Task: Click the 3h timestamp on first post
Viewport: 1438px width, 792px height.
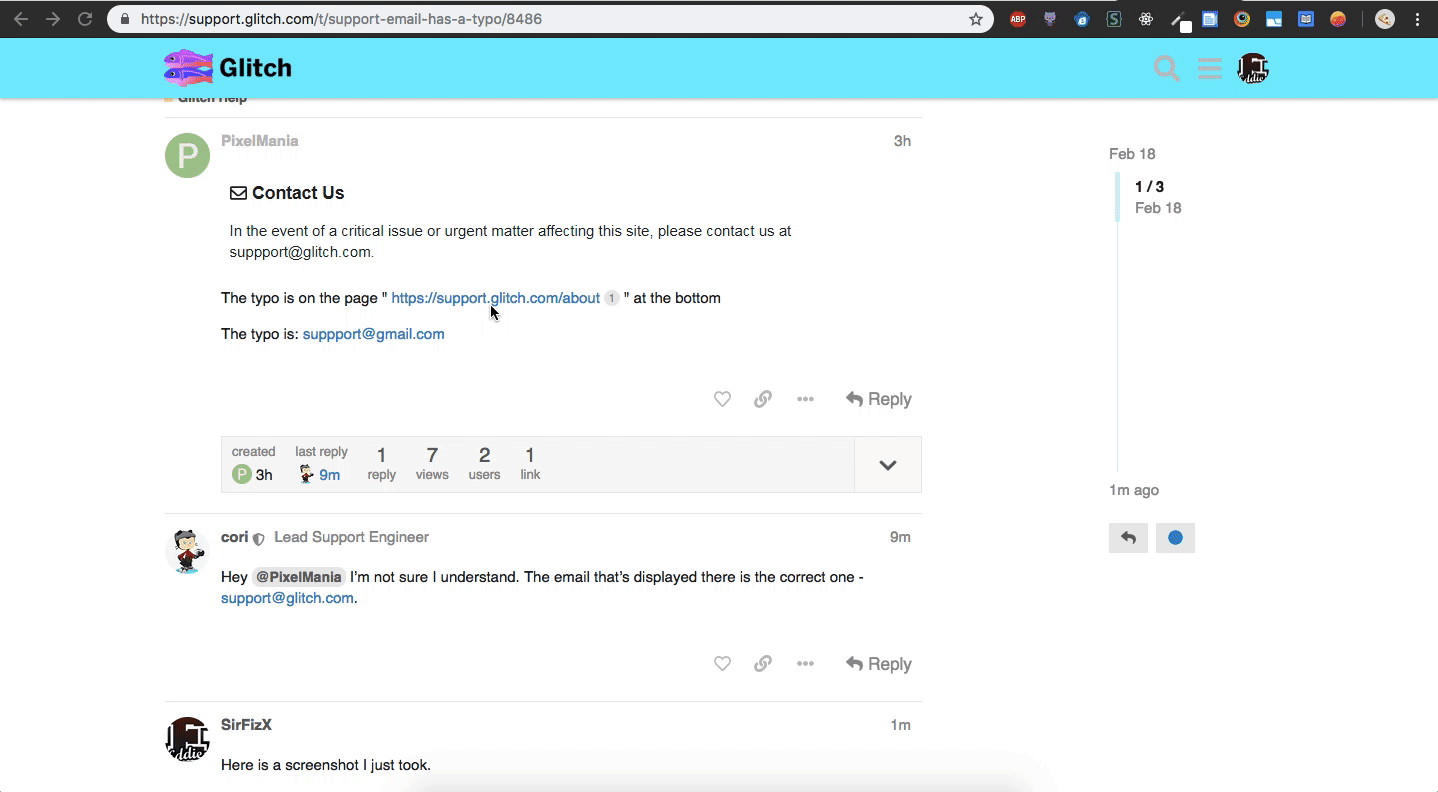Action: click(902, 141)
